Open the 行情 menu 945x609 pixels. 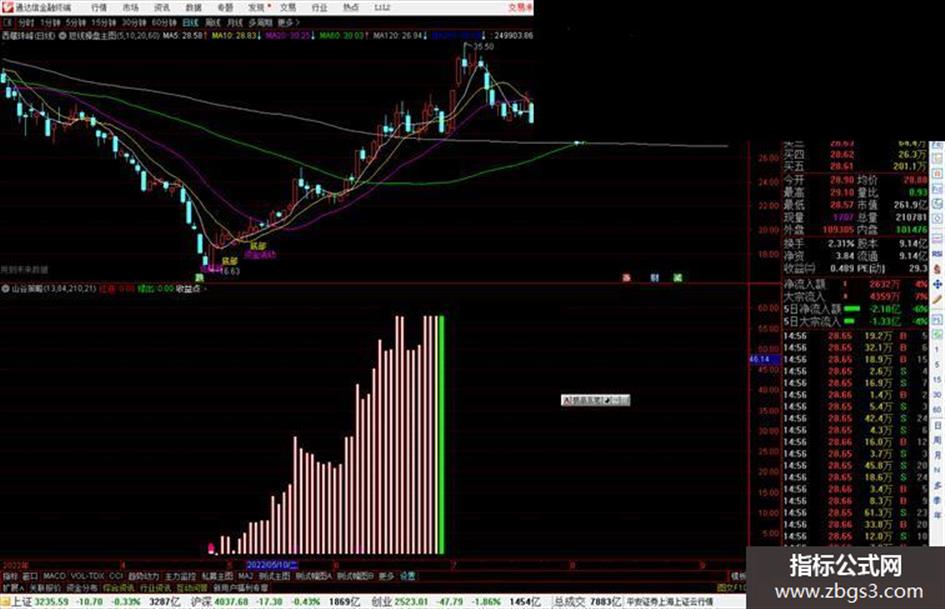point(99,7)
